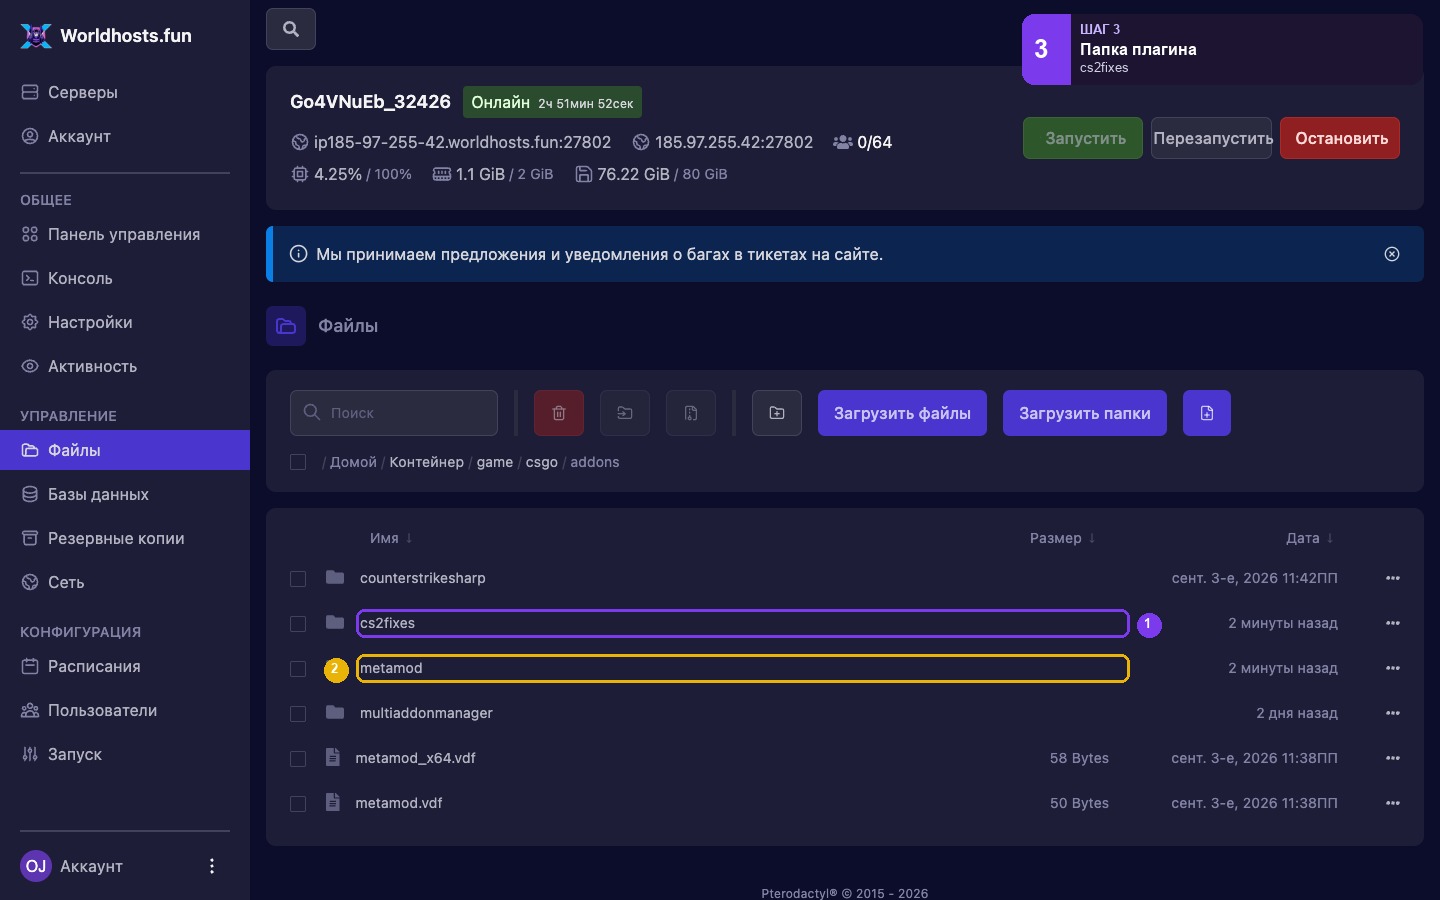Click the csgo breadcrumb link
This screenshot has width=1440, height=900.
pyautogui.click(x=542, y=462)
